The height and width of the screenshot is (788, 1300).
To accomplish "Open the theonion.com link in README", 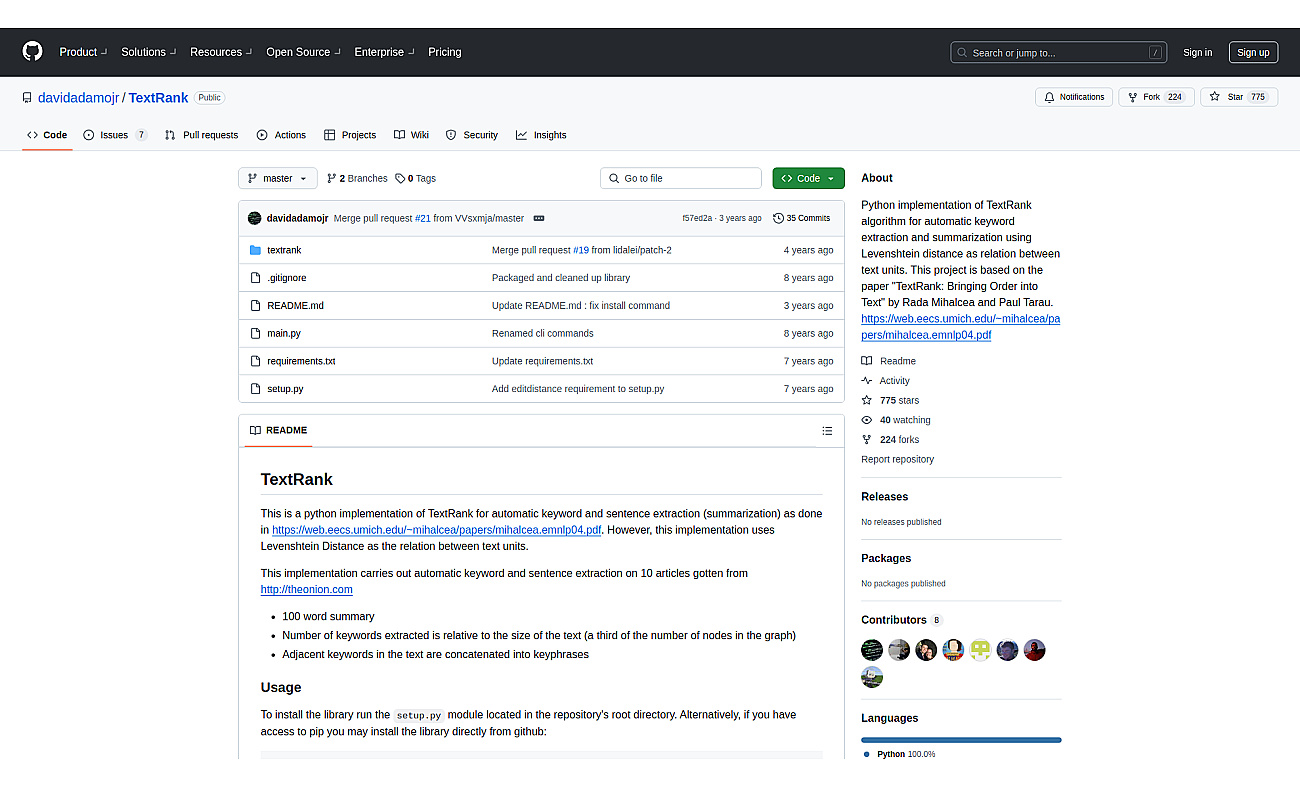I will coord(307,590).
